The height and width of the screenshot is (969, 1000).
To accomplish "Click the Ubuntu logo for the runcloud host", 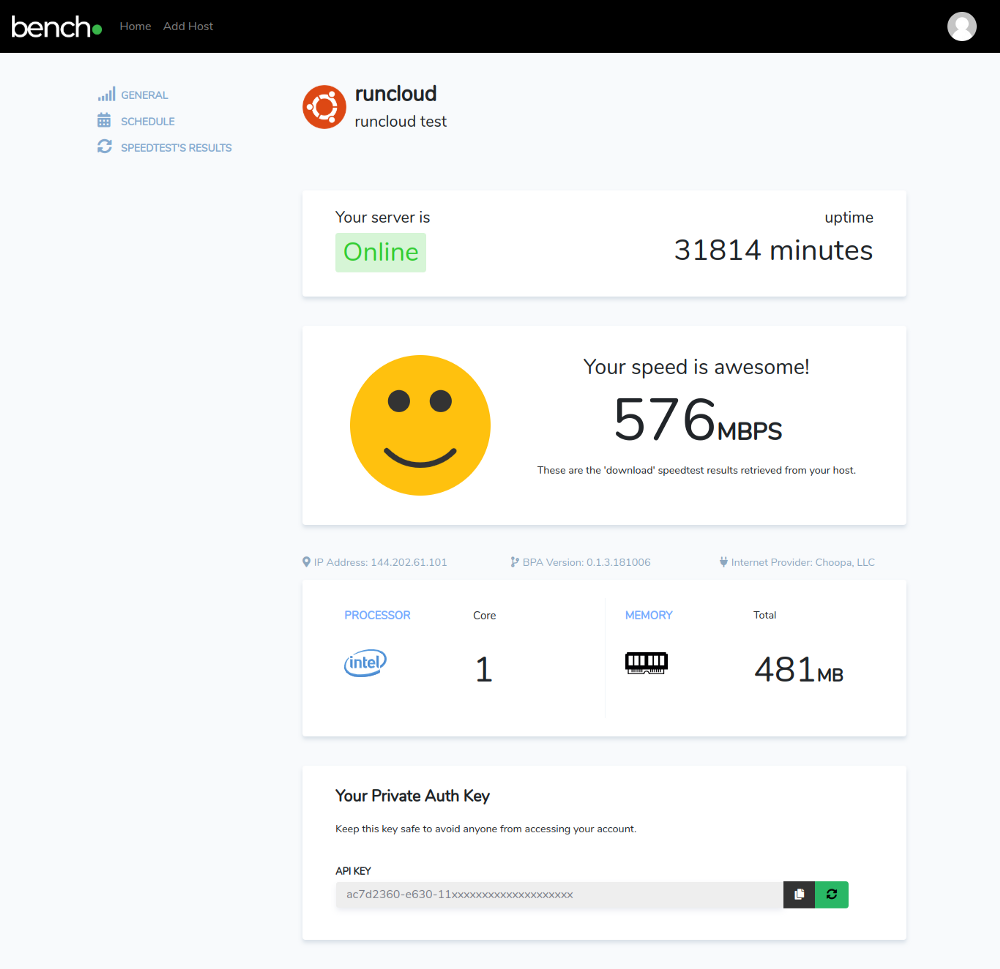I will tap(324, 107).
